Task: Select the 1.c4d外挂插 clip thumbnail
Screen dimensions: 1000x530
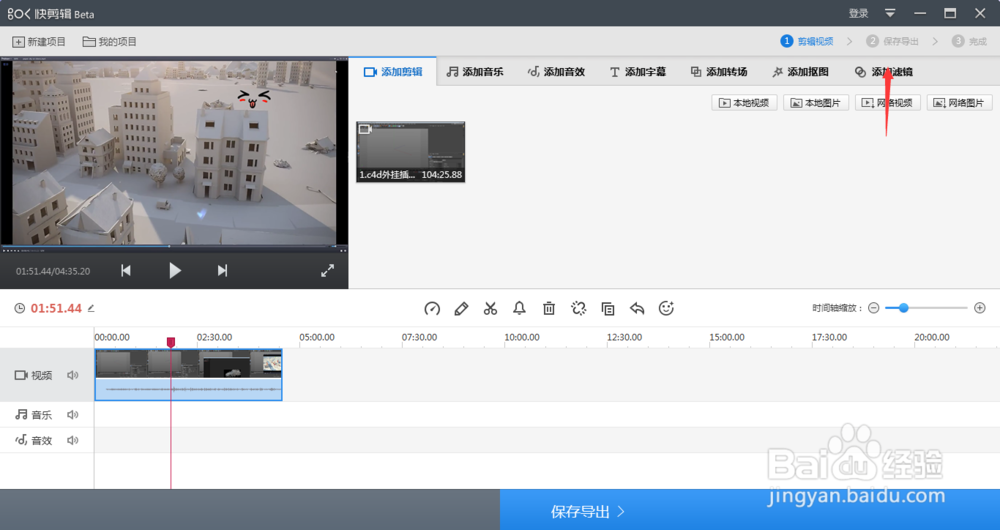Action: click(411, 152)
